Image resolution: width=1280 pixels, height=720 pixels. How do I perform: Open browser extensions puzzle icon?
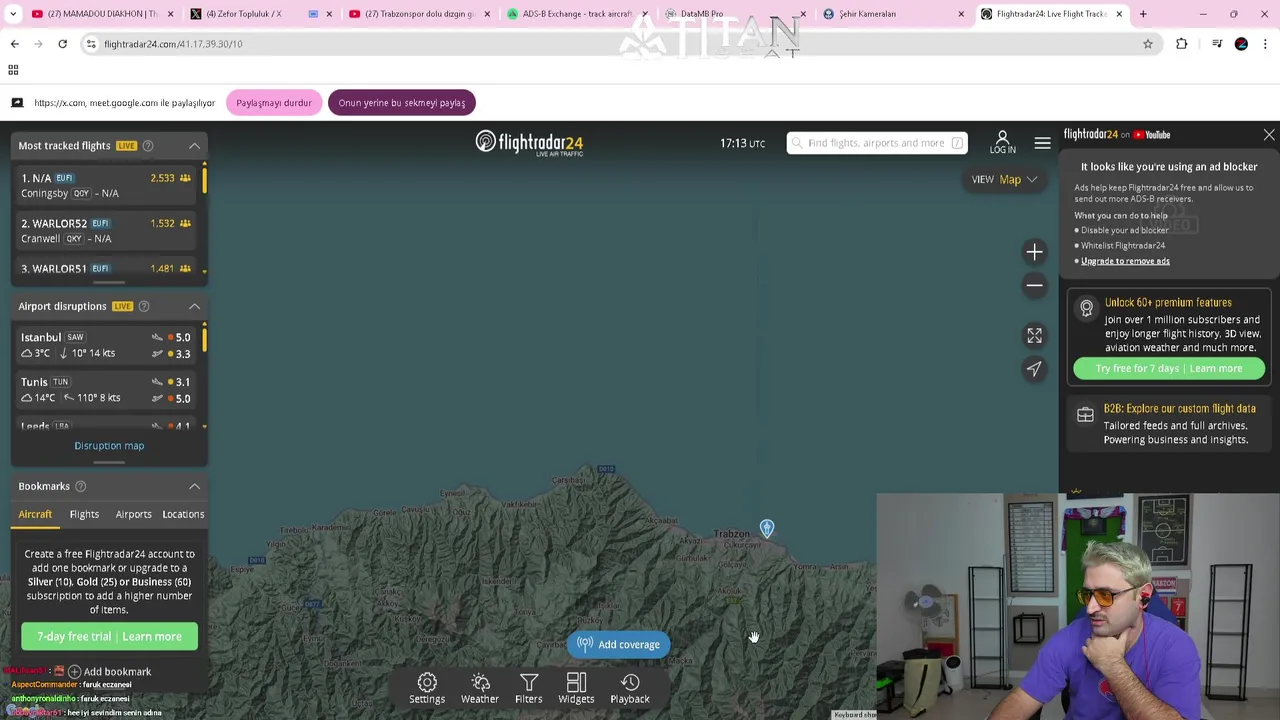[x=1182, y=44]
